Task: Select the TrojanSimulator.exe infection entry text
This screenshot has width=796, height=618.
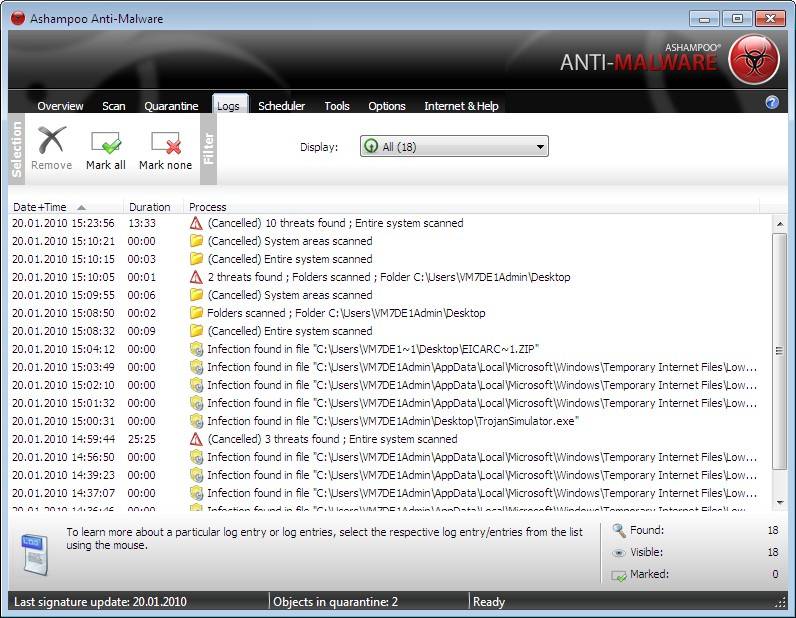Action: (392, 421)
